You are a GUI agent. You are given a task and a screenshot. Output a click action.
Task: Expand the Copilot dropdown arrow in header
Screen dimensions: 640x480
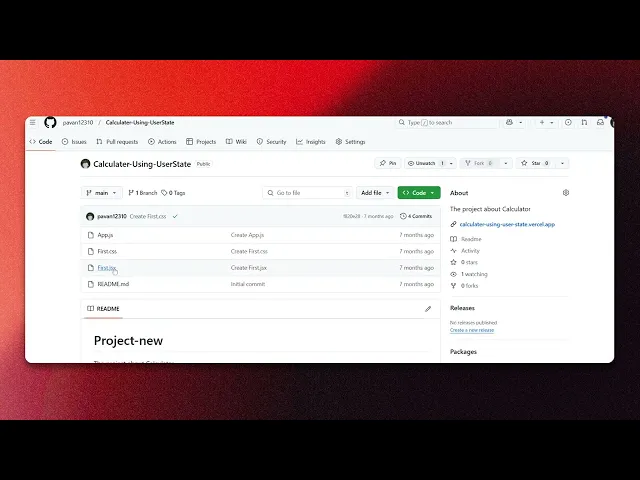click(520, 122)
